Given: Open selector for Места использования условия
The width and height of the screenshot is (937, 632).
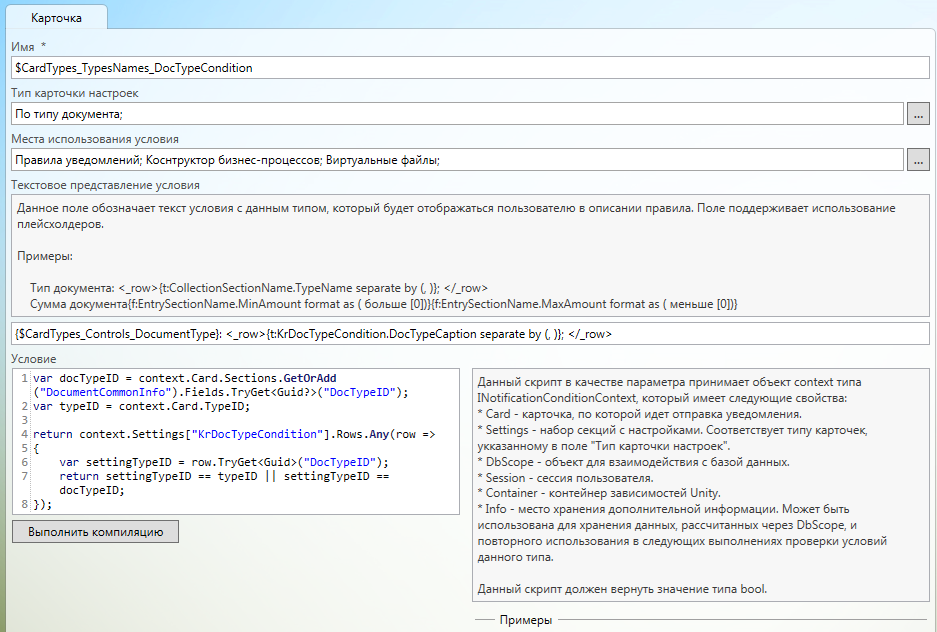Looking at the screenshot, I should (x=917, y=159).
